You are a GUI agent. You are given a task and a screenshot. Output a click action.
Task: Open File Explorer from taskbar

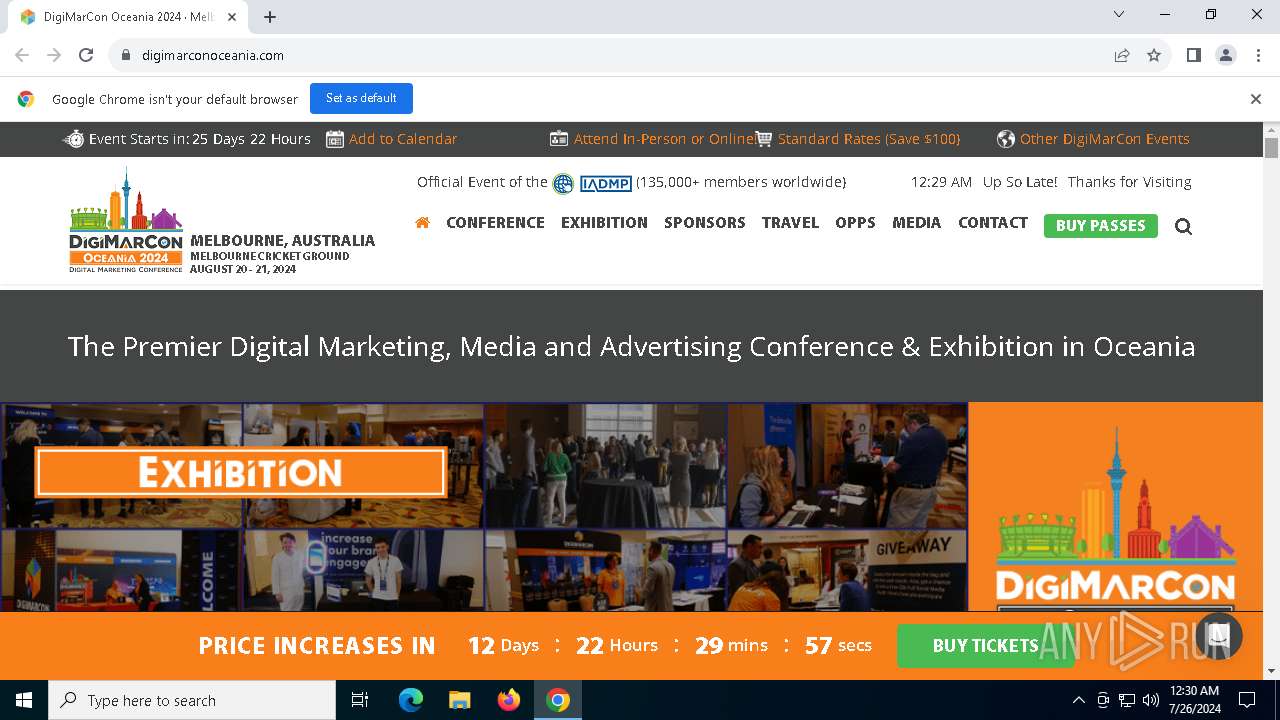460,700
